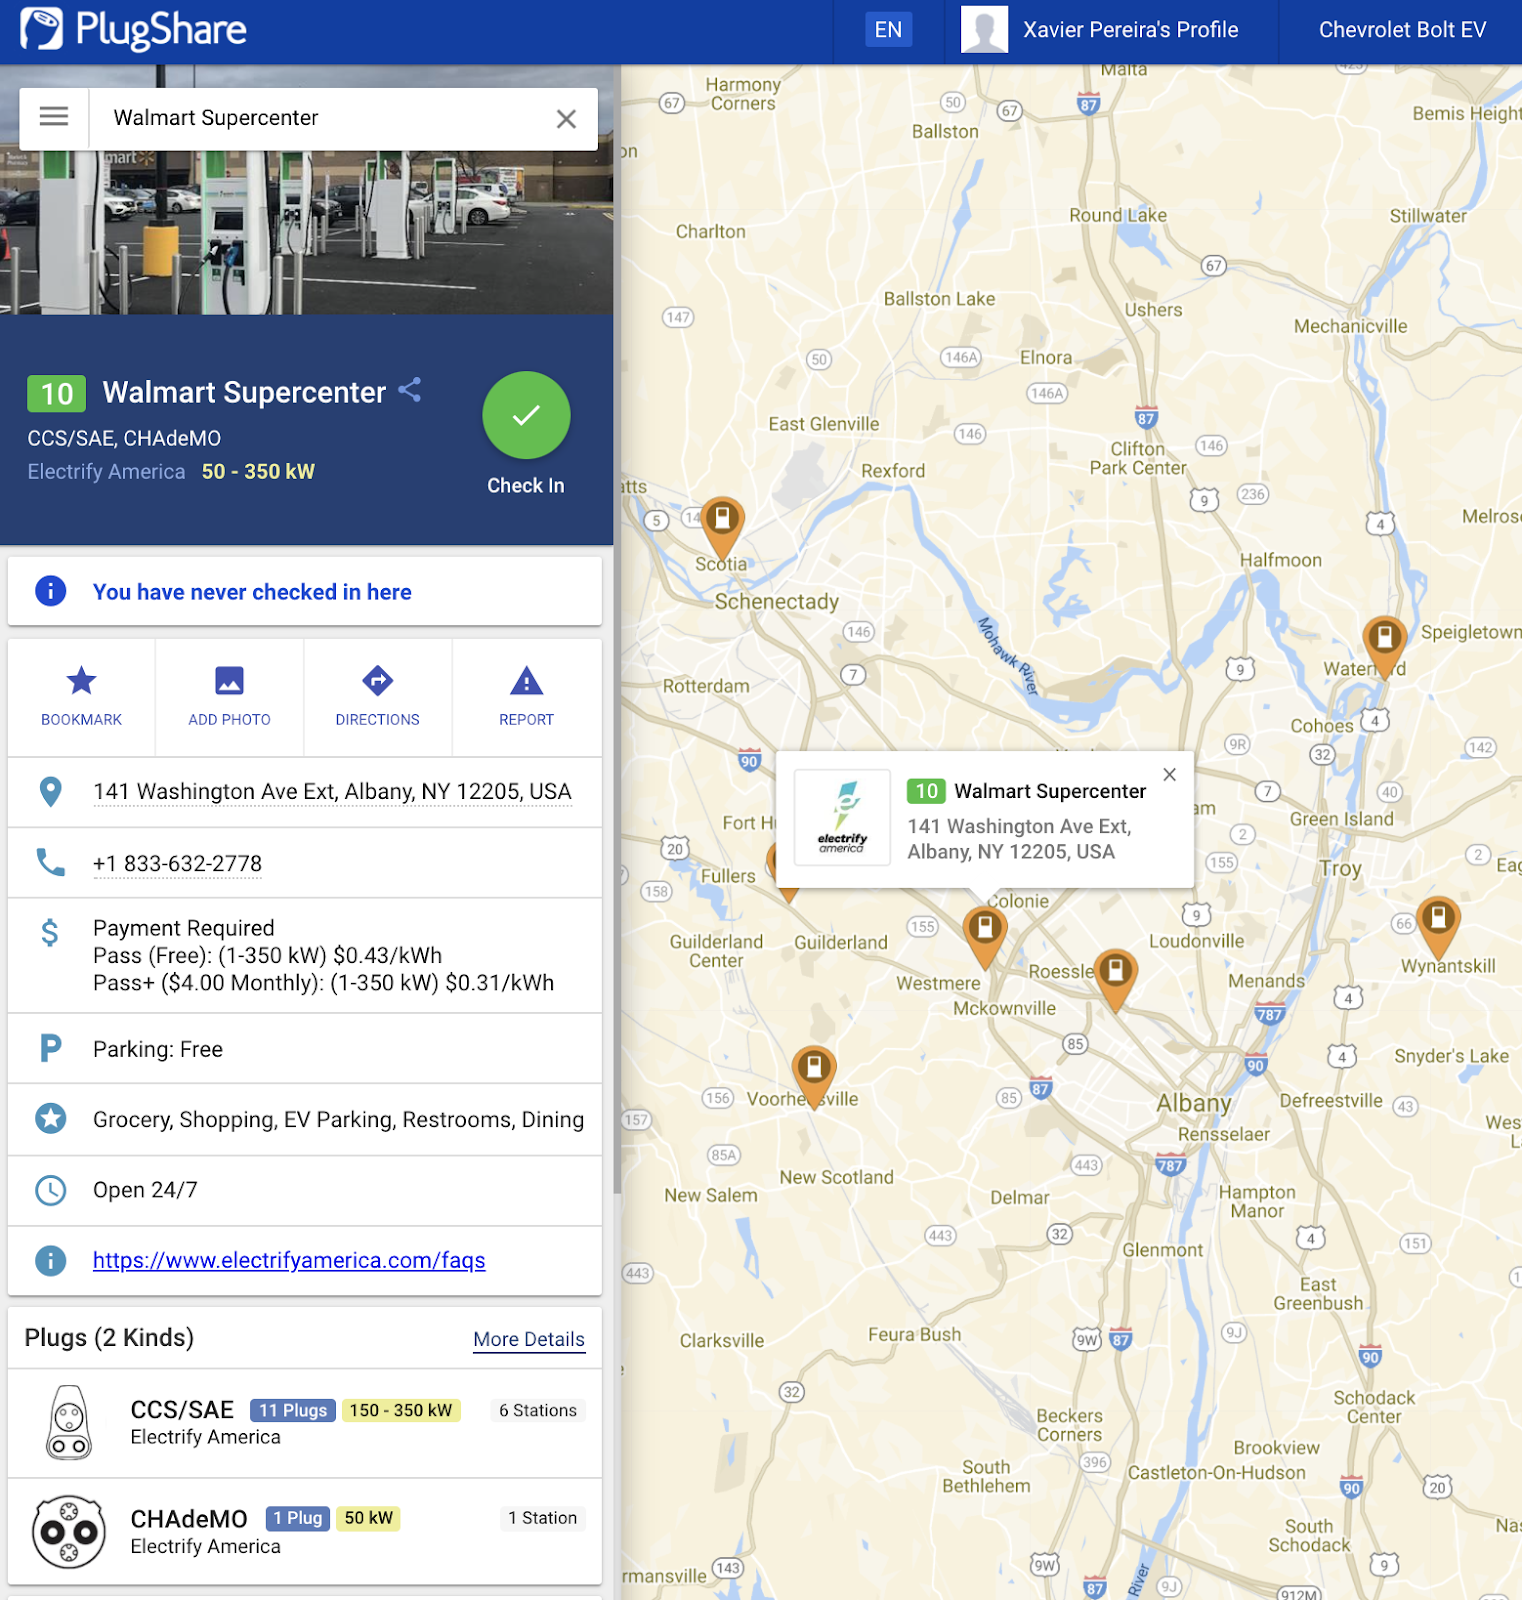Open More Details for plugs
This screenshot has height=1600, width=1522.
529,1339
